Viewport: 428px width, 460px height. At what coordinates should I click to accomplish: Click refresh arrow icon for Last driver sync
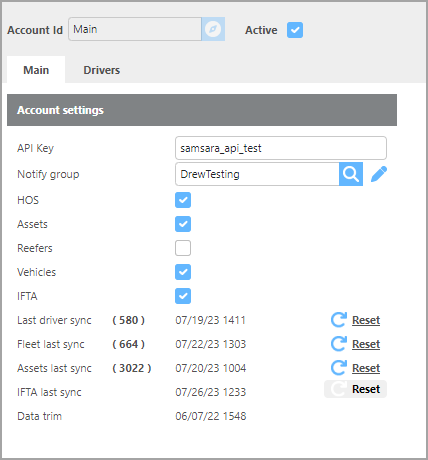[x=339, y=320]
